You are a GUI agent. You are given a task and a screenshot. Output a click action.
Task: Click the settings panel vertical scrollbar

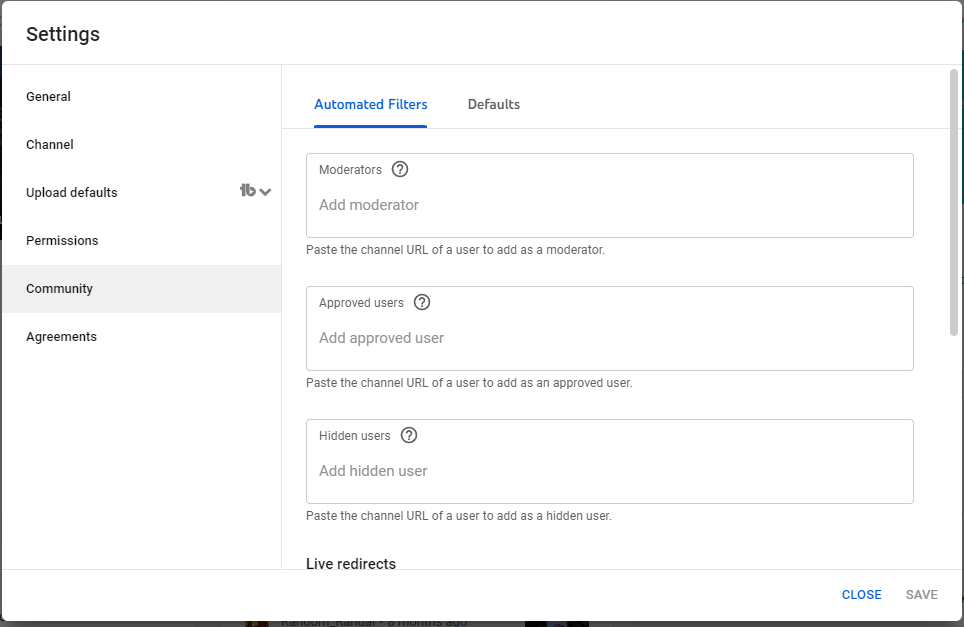point(954,200)
